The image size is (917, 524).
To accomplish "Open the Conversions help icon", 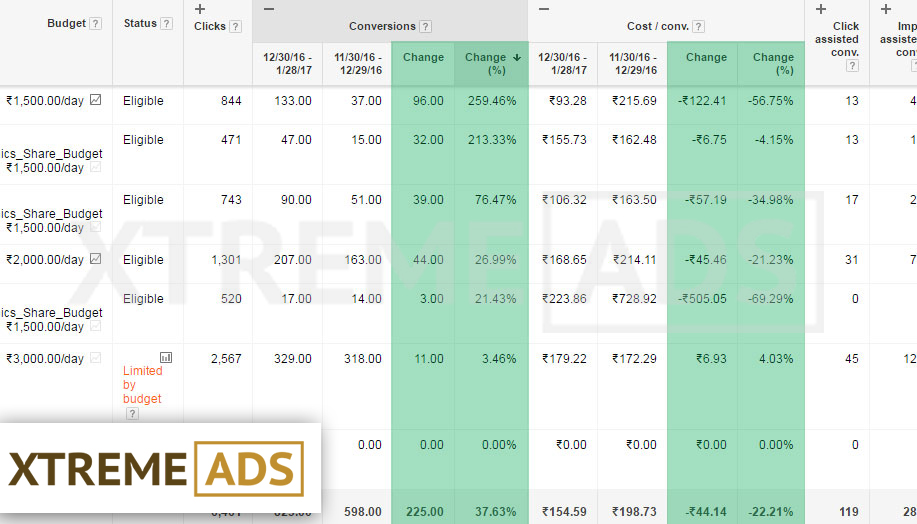I will 426,26.
